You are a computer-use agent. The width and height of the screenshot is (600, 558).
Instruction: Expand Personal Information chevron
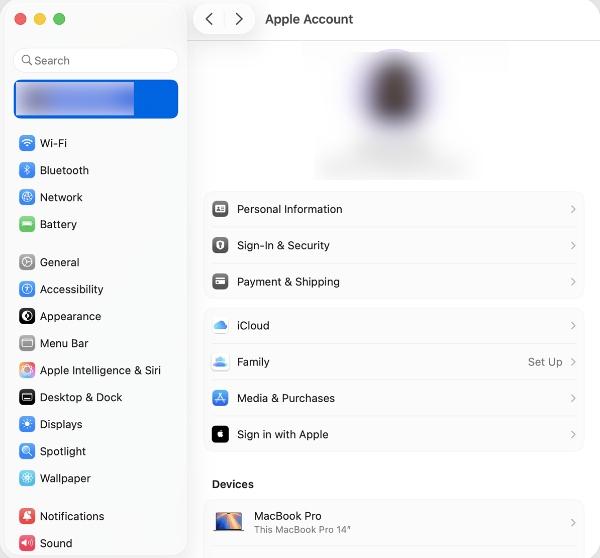[573, 209]
